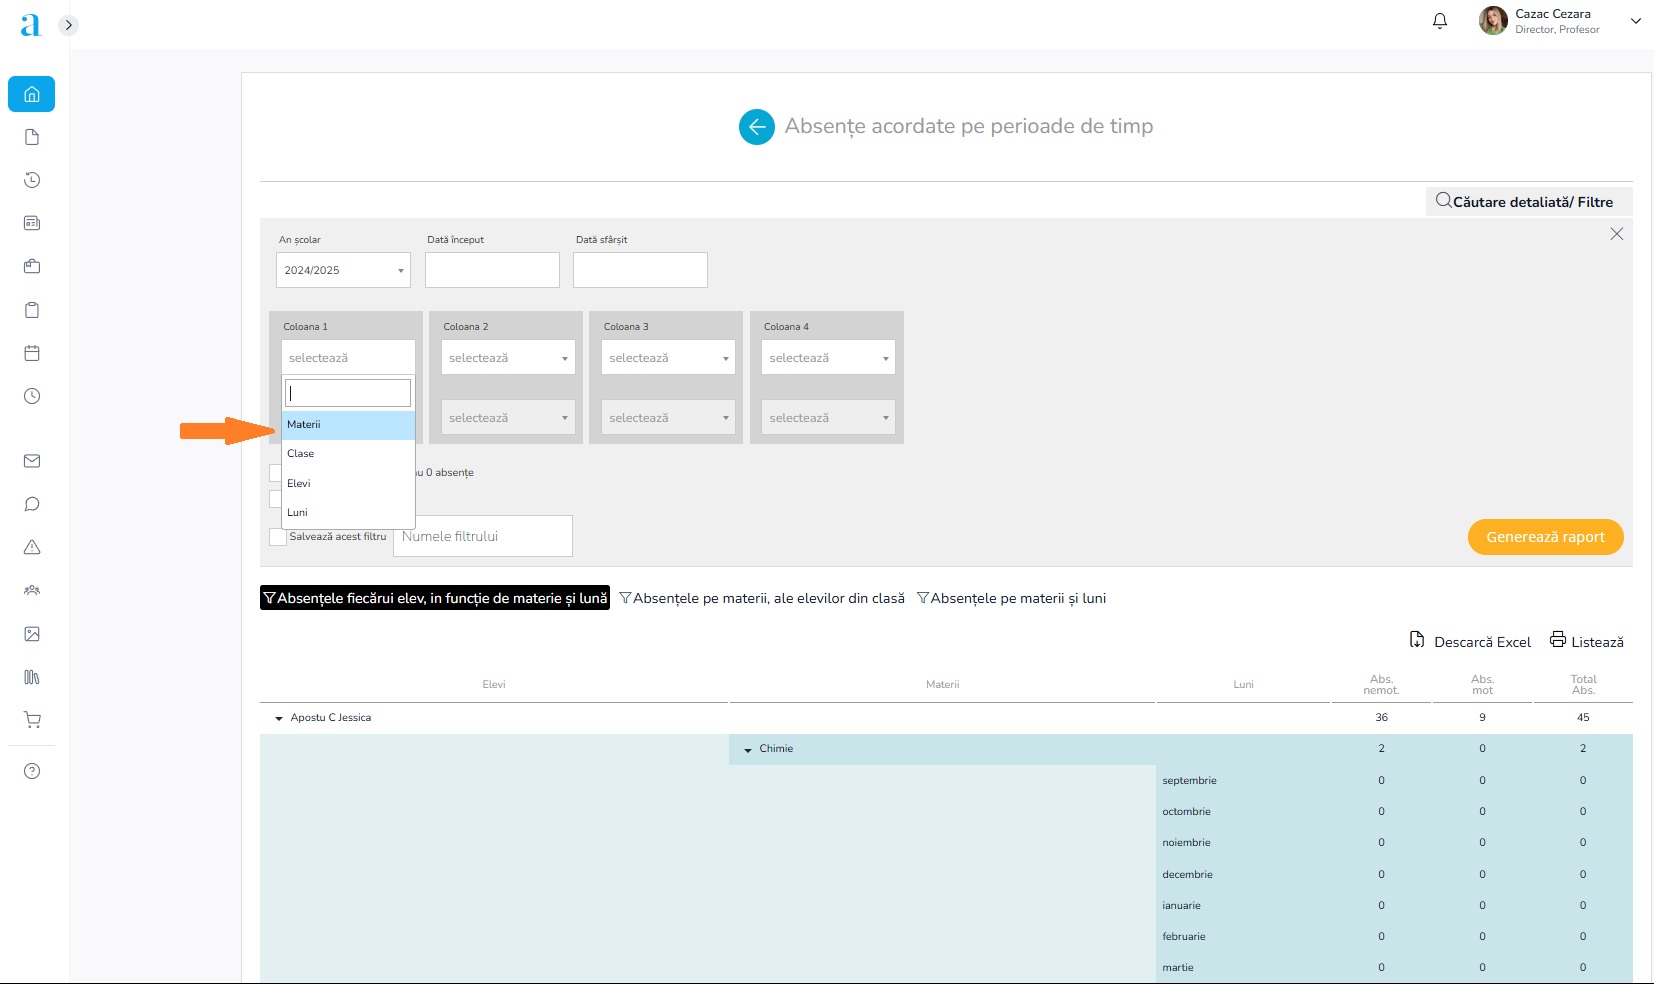
Task: Open the 'An școlar' 2024/2025 dropdown
Action: click(343, 270)
